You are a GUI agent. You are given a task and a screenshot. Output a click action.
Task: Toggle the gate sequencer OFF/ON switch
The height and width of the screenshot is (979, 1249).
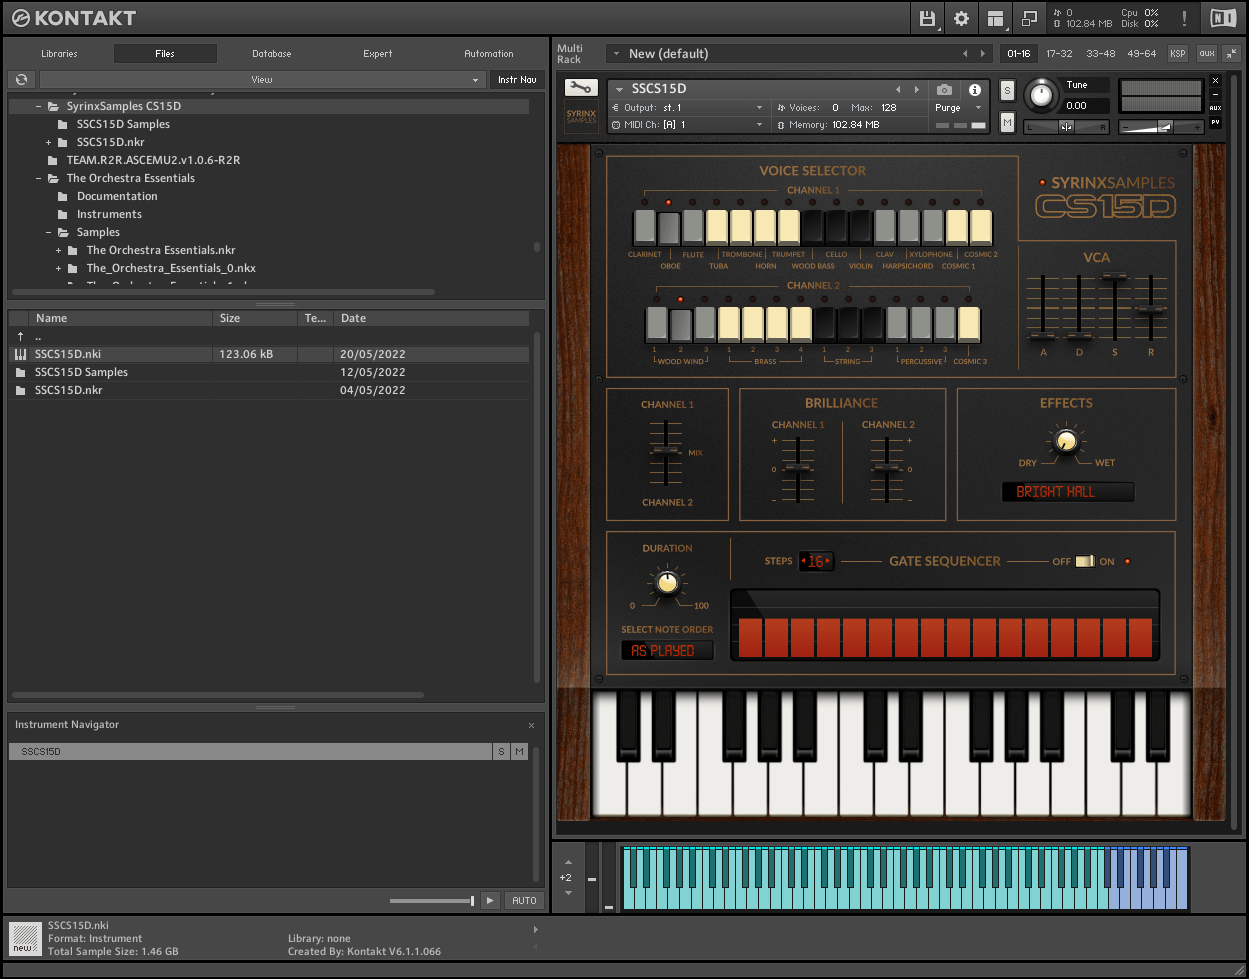[x=1085, y=561]
